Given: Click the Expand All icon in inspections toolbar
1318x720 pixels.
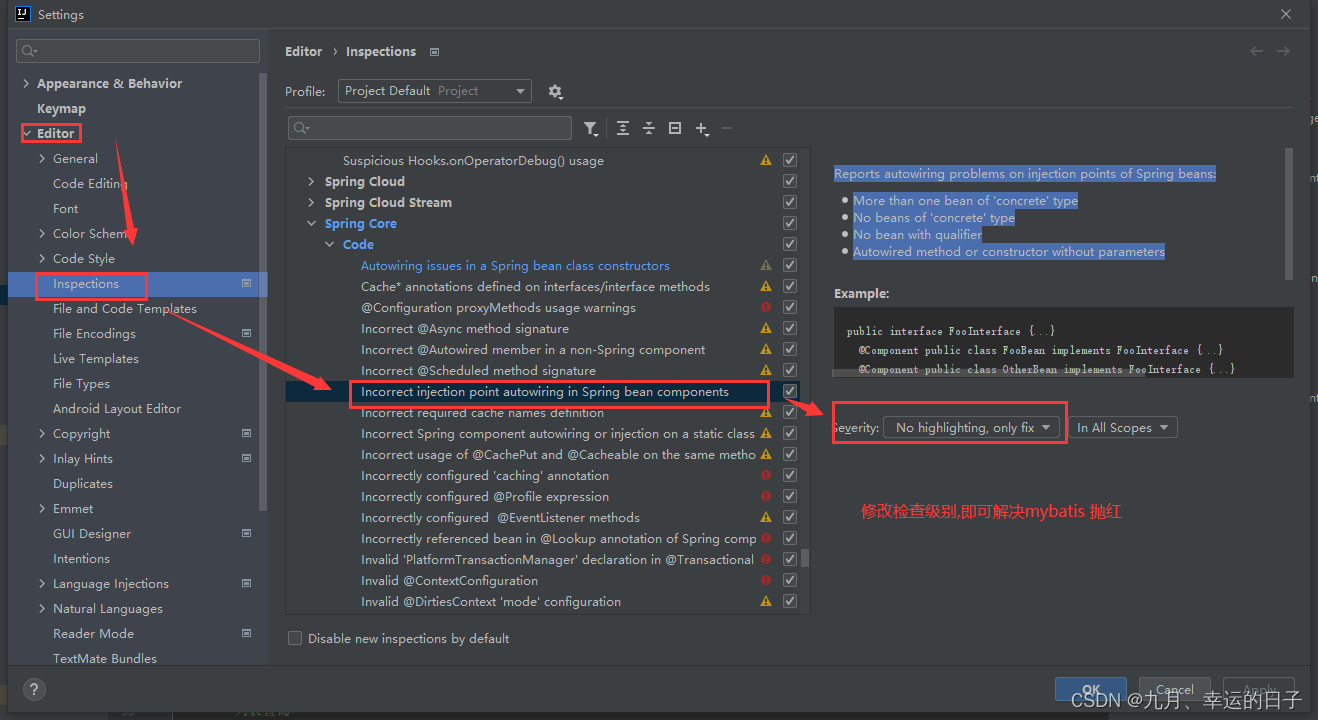Looking at the screenshot, I should pyautogui.click(x=623, y=128).
